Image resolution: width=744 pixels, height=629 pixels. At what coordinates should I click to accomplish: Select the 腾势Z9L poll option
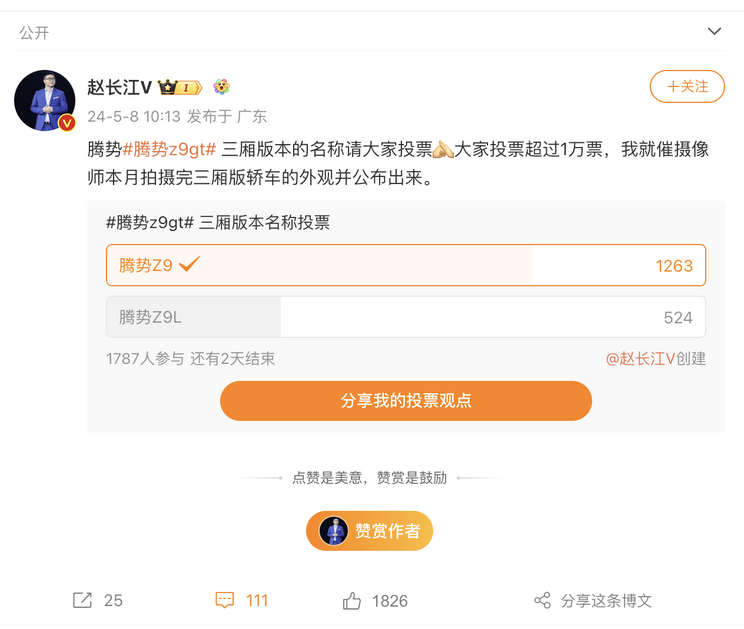[405, 317]
